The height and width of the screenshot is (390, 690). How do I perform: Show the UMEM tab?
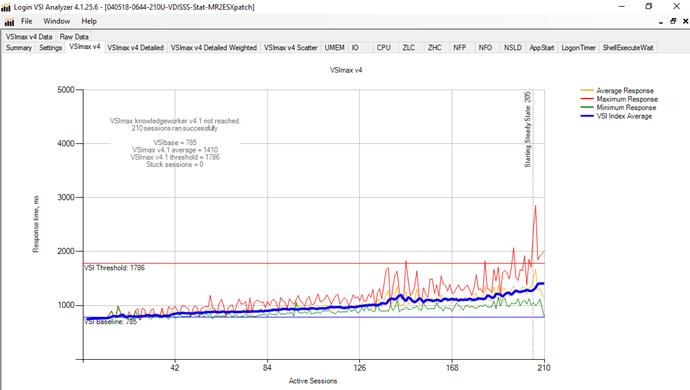[334, 48]
